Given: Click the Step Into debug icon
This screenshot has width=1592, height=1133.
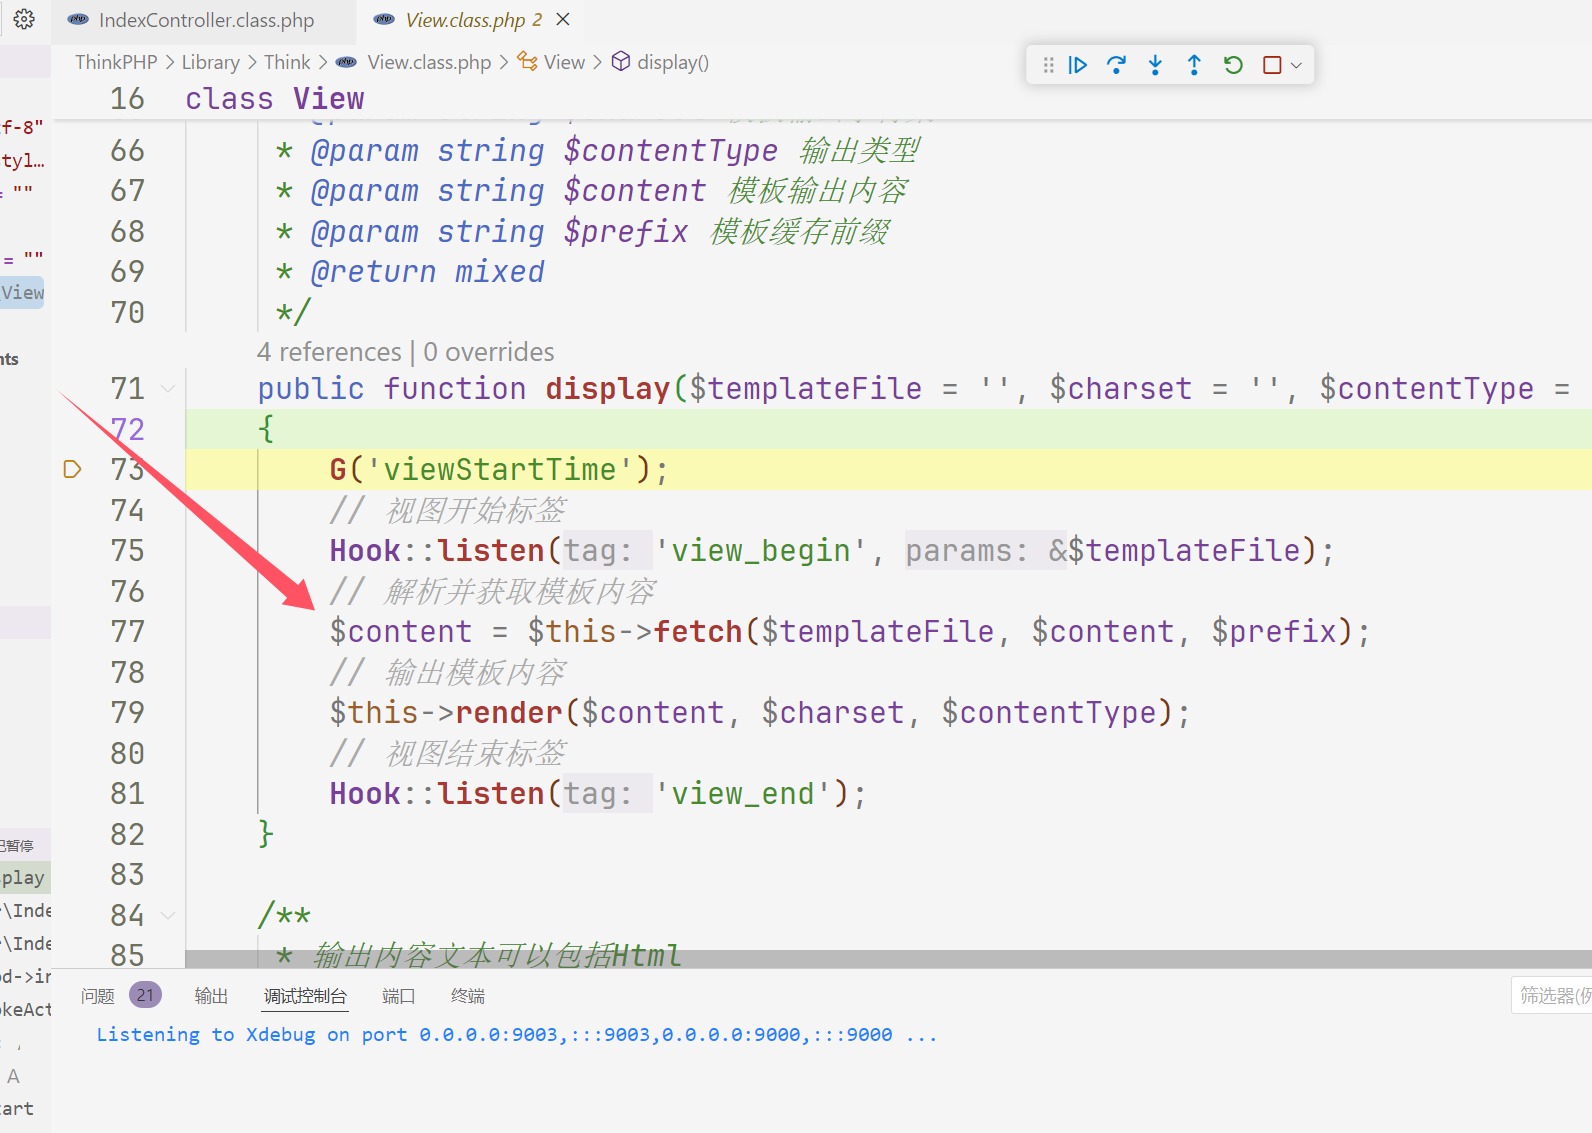Looking at the screenshot, I should 1155,65.
